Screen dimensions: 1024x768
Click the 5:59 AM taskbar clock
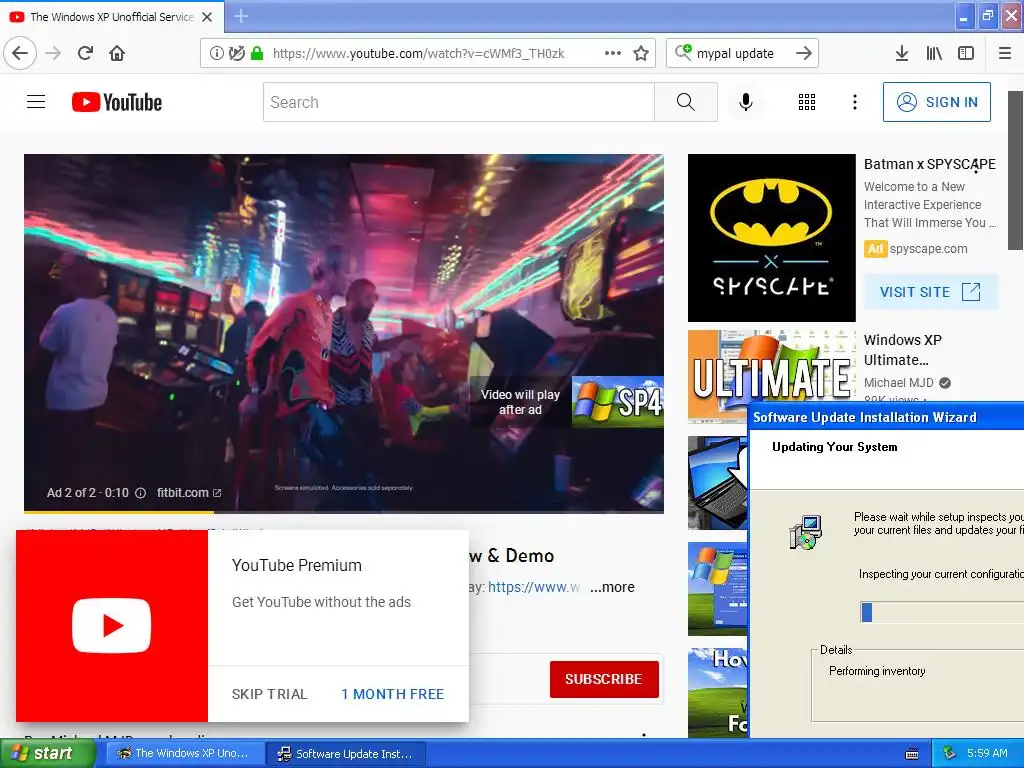click(x=987, y=753)
